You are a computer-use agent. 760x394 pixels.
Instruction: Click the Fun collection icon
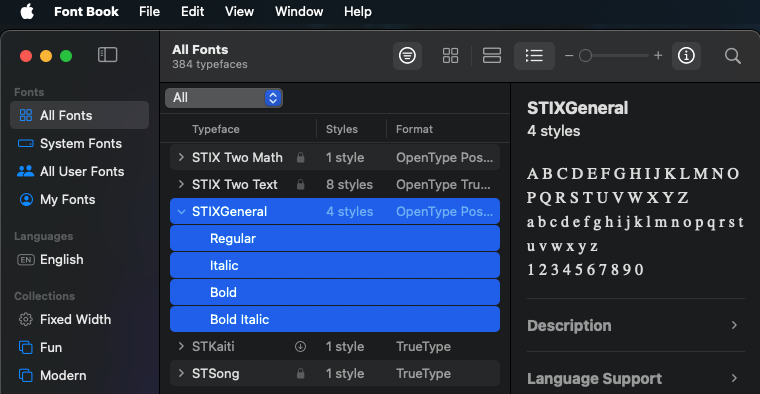(x=26, y=347)
